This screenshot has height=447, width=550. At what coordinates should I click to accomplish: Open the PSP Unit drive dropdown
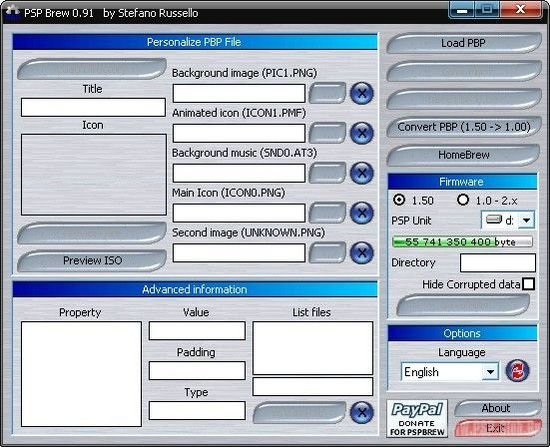(526, 220)
